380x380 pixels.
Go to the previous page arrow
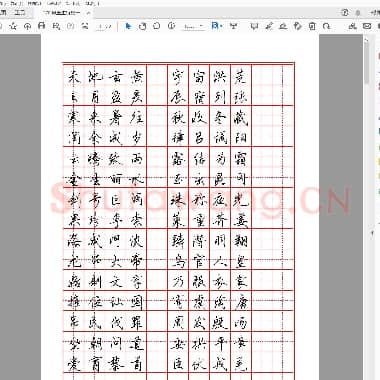[70, 26]
